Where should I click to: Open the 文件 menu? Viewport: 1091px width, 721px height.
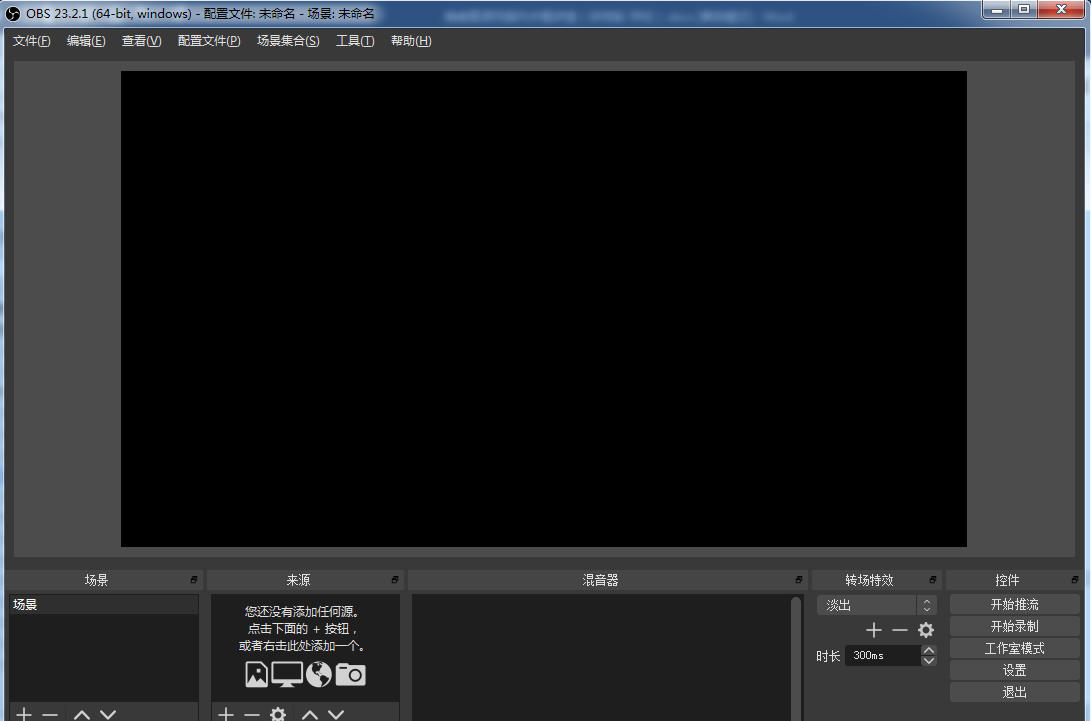pyautogui.click(x=31, y=41)
